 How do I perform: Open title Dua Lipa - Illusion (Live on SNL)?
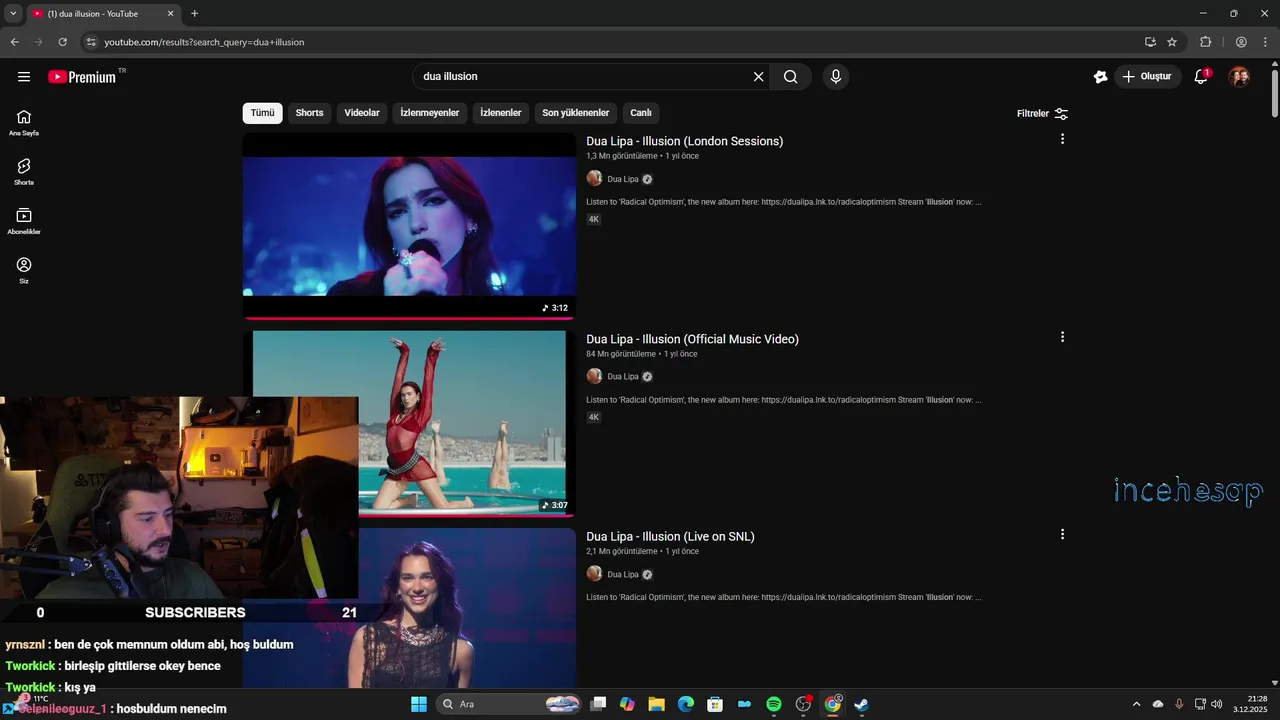coord(670,537)
